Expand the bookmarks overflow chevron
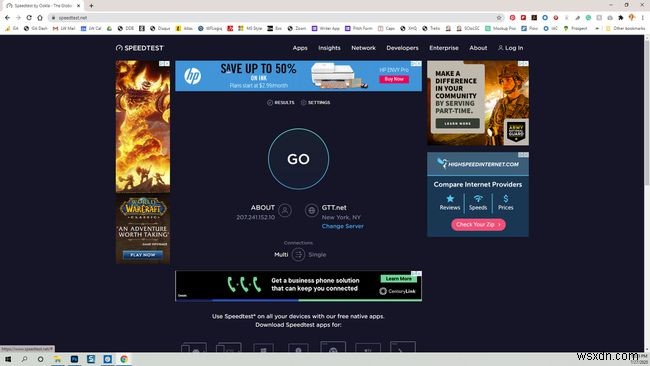The width and height of the screenshot is (650, 366). pos(597,28)
